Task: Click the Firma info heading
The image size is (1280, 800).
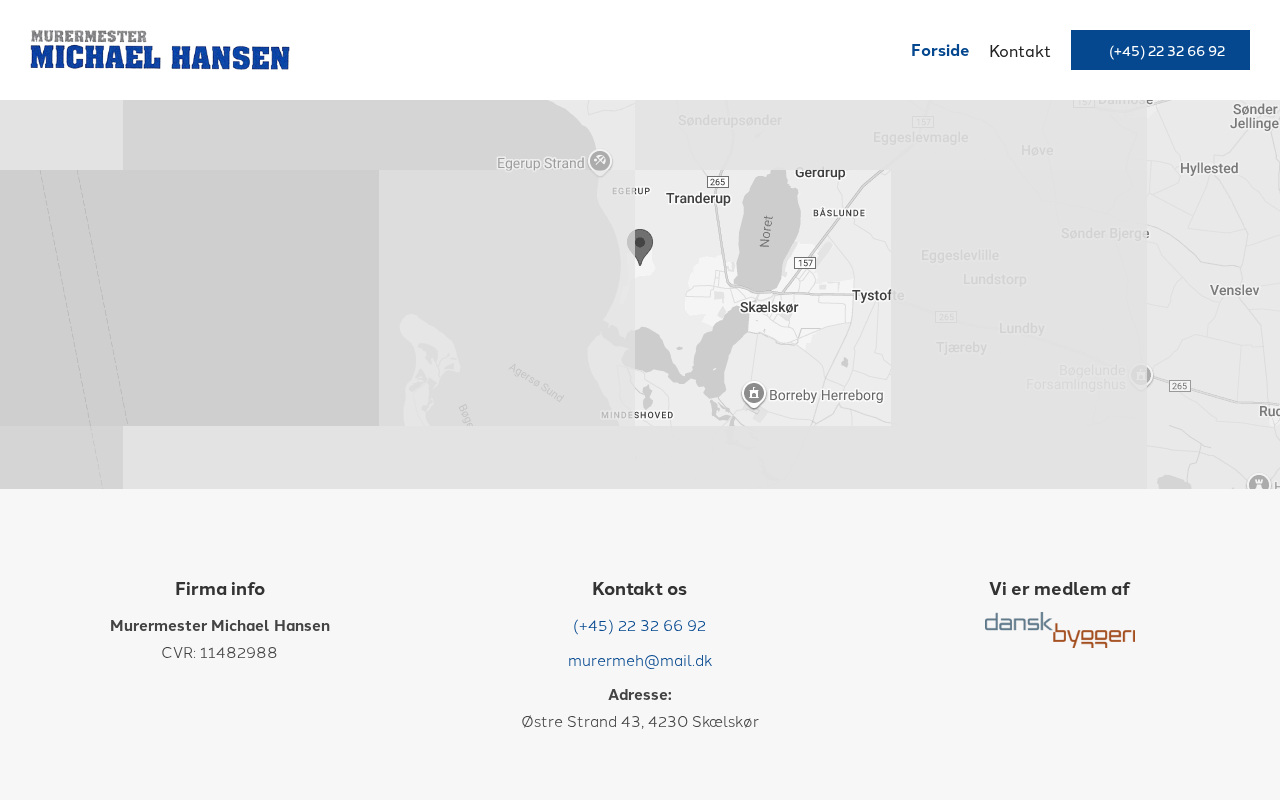Action: coord(220,589)
